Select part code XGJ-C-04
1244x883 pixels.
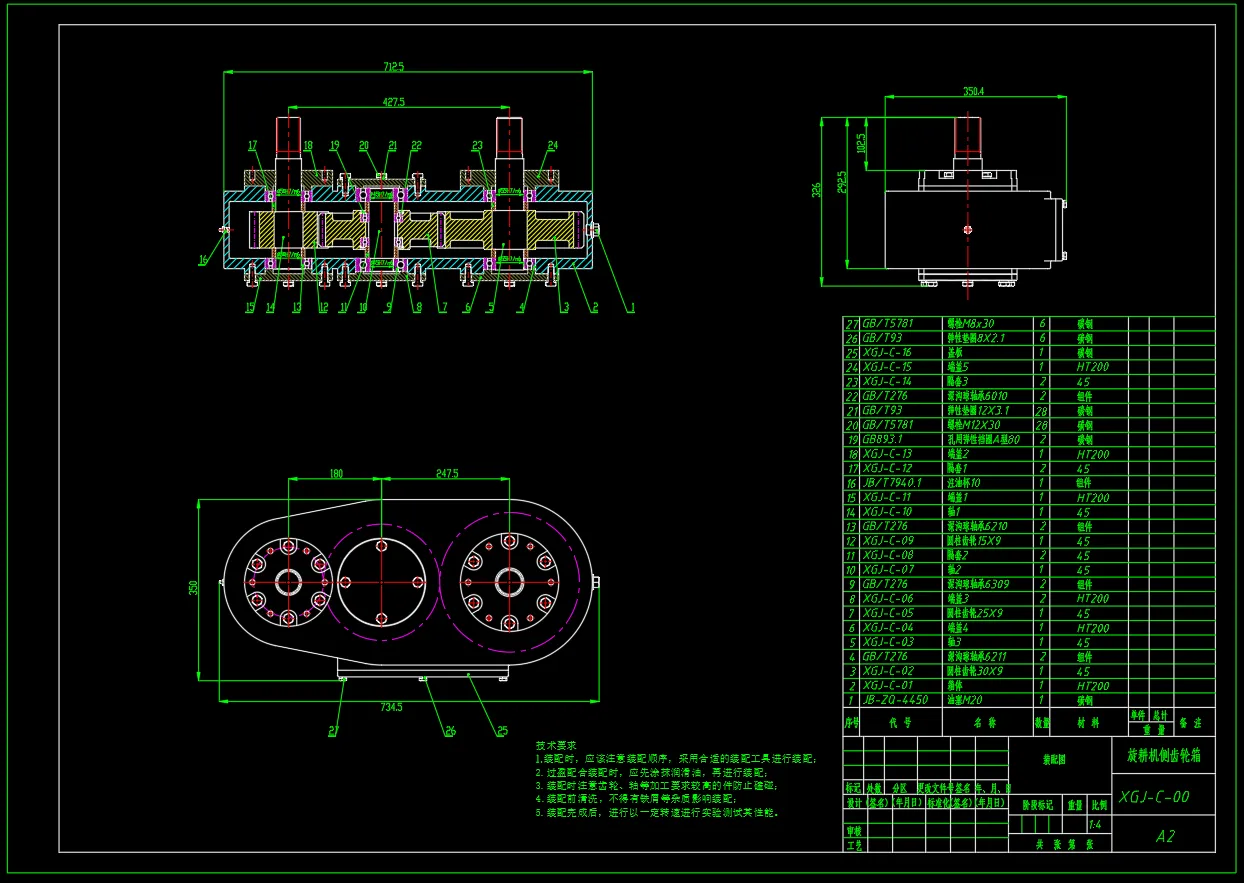887,628
